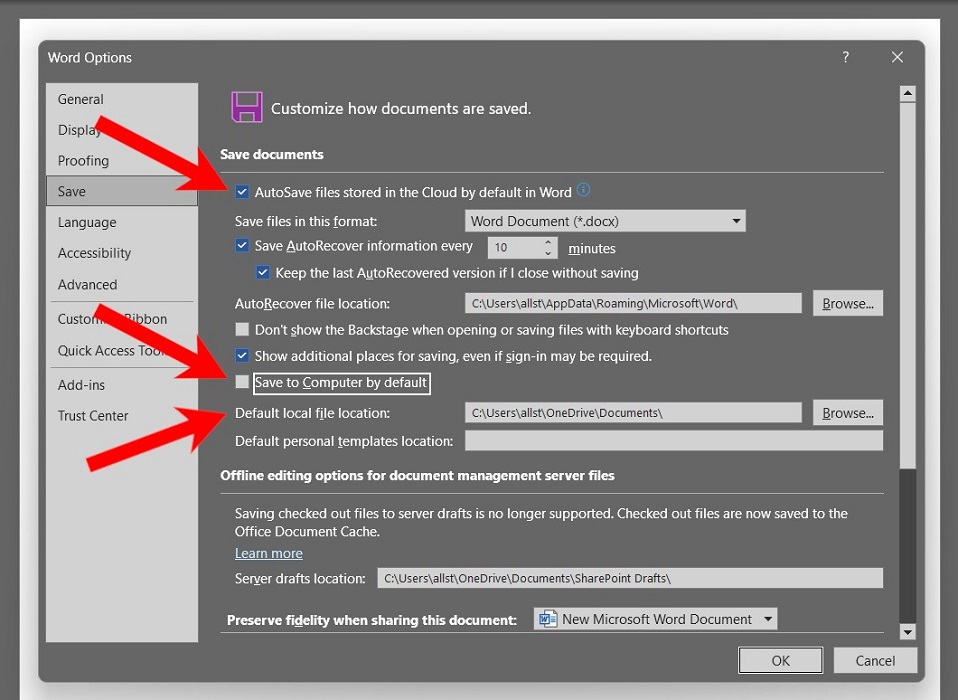Screen dimensions: 958x700
Task: Browse for the AutoRecover file location
Action: coord(847,302)
